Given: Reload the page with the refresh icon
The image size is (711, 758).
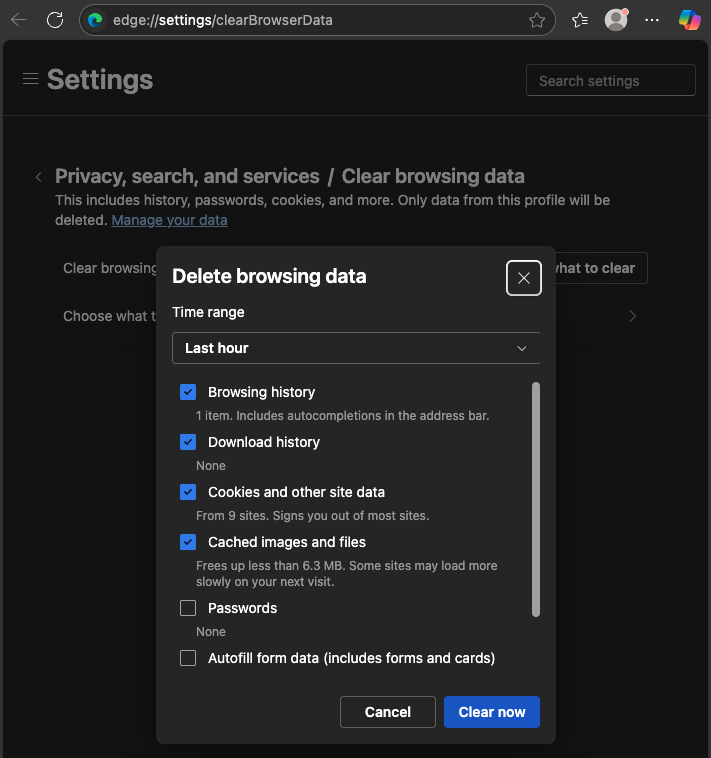Looking at the screenshot, I should click(55, 20).
